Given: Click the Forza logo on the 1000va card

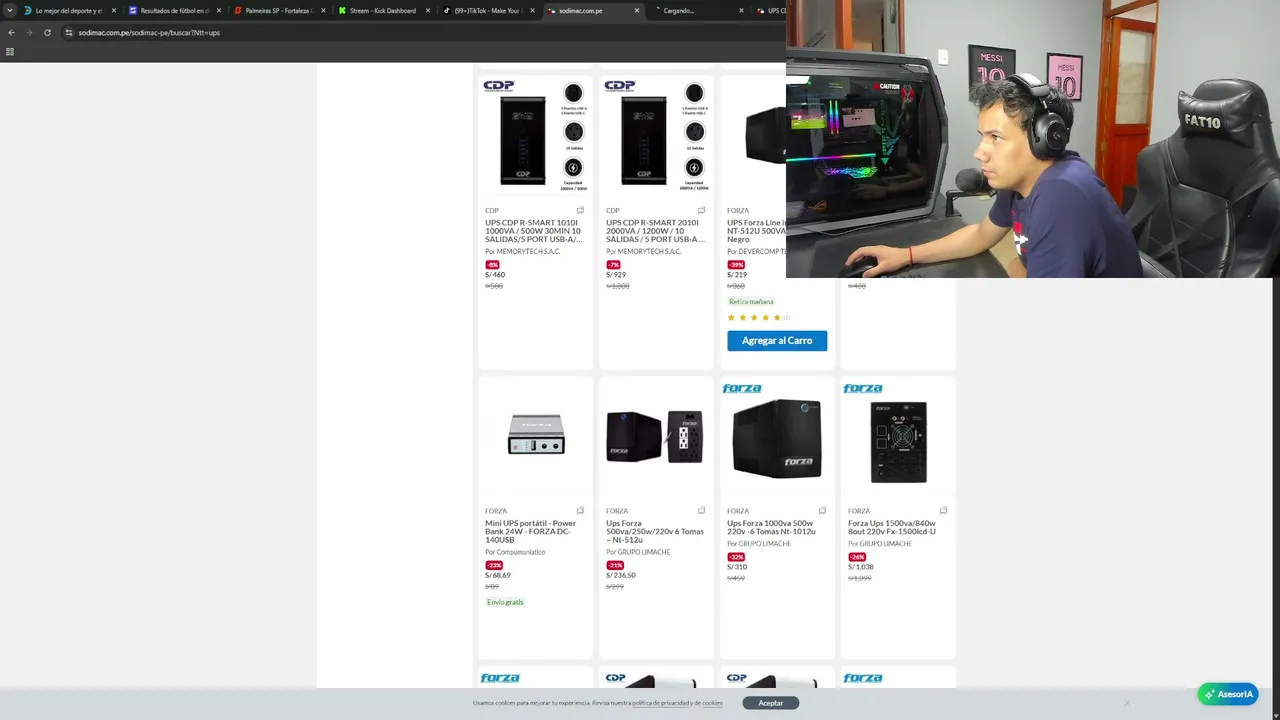Looking at the screenshot, I should tap(742, 388).
